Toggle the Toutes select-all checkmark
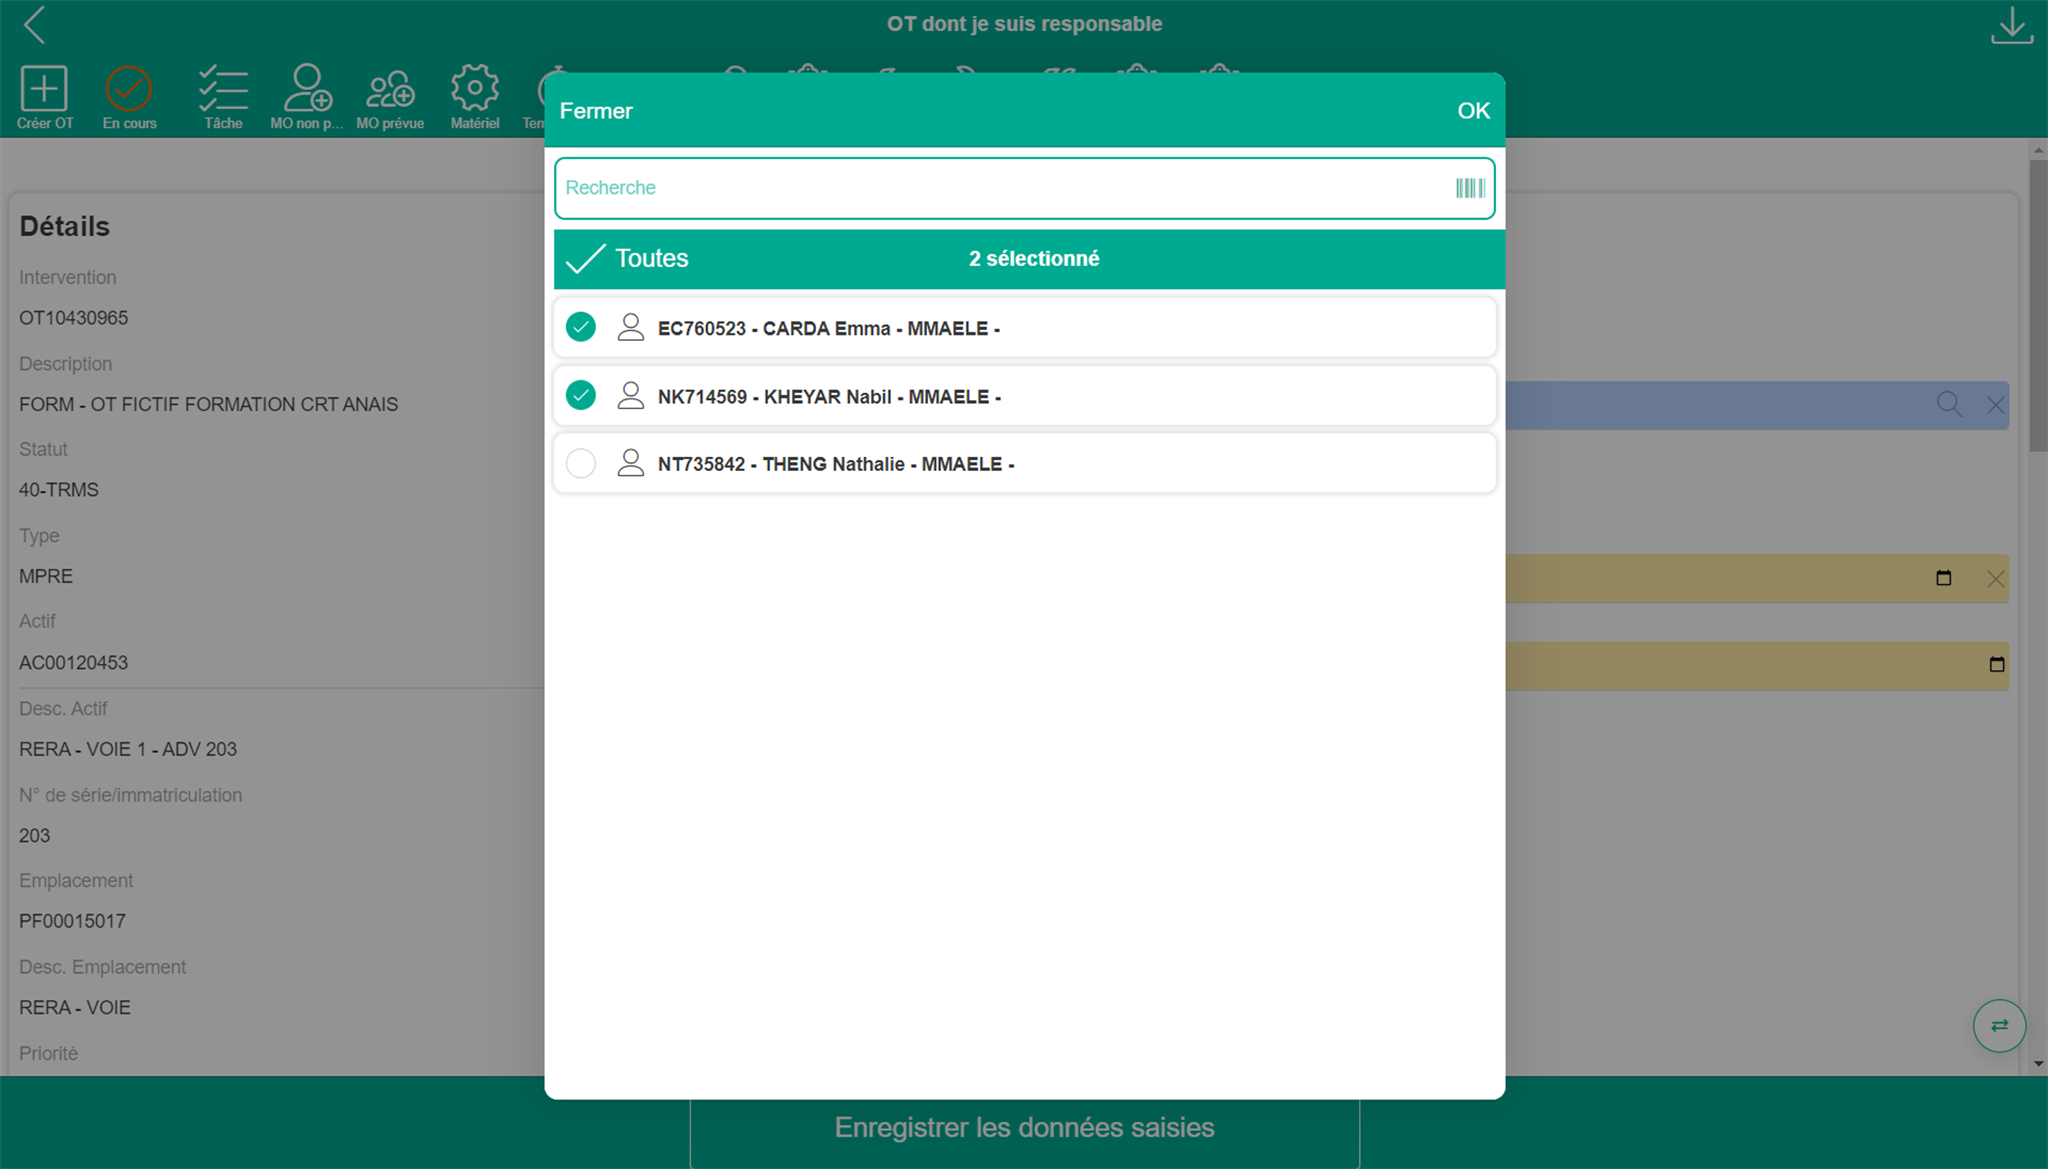 click(586, 259)
